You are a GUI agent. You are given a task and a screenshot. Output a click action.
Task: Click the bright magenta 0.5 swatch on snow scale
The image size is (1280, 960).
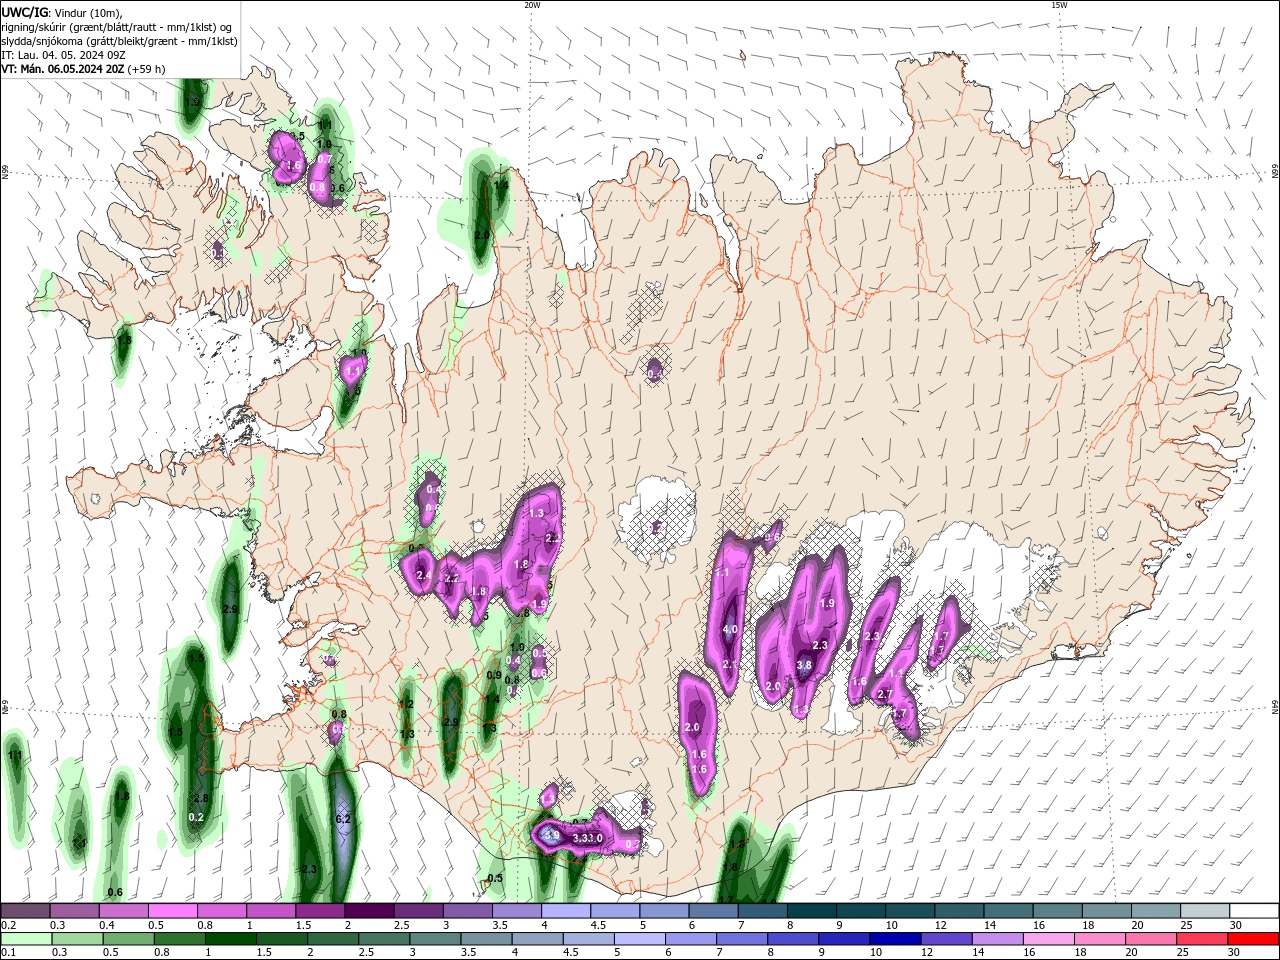click(172, 911)
